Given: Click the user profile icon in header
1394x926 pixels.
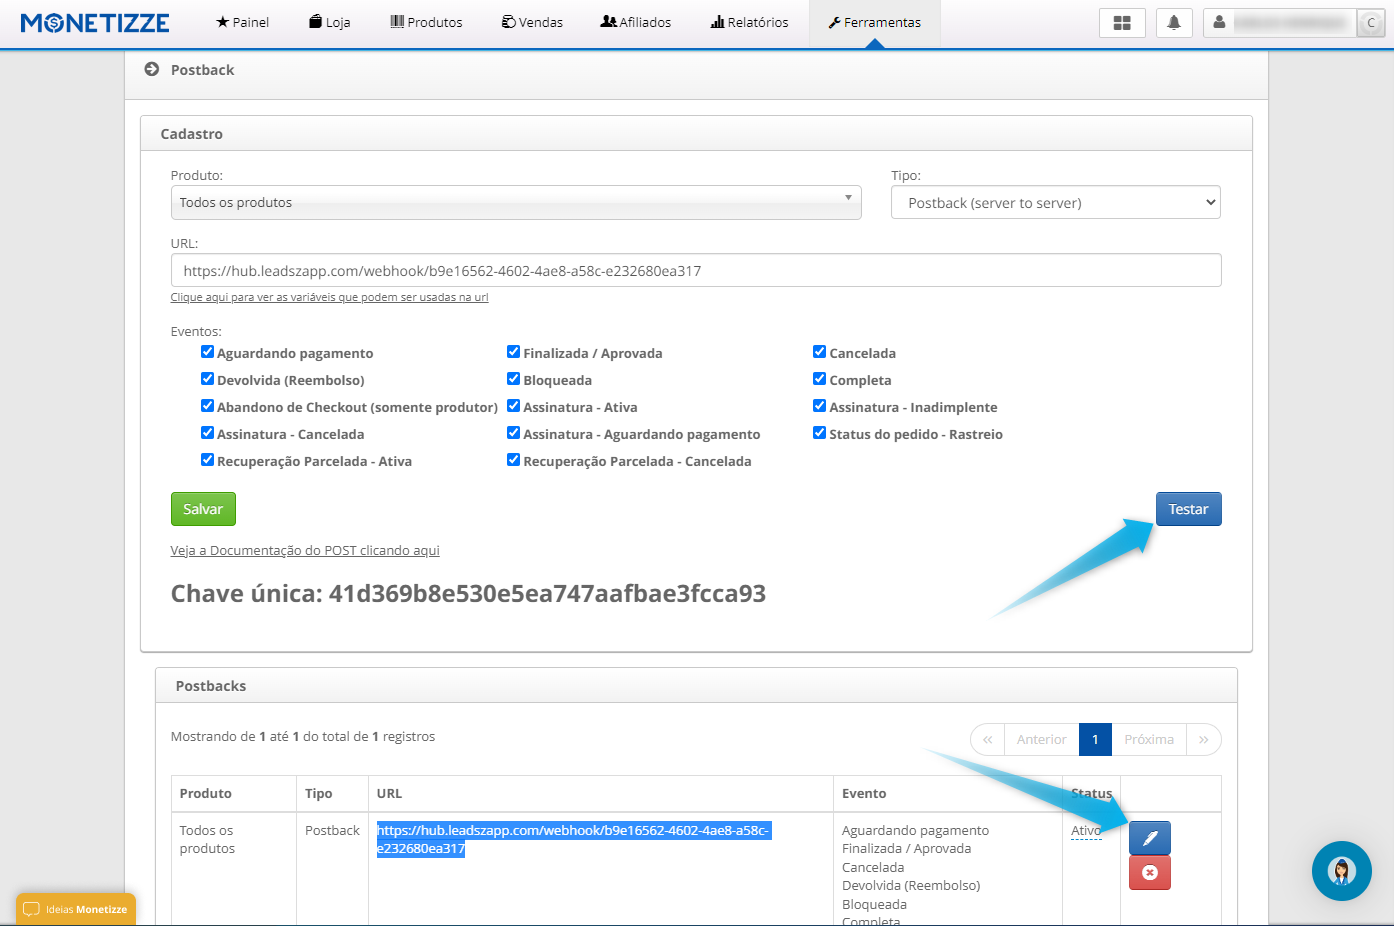Looking at the screenshot, I should [1219, 23].
